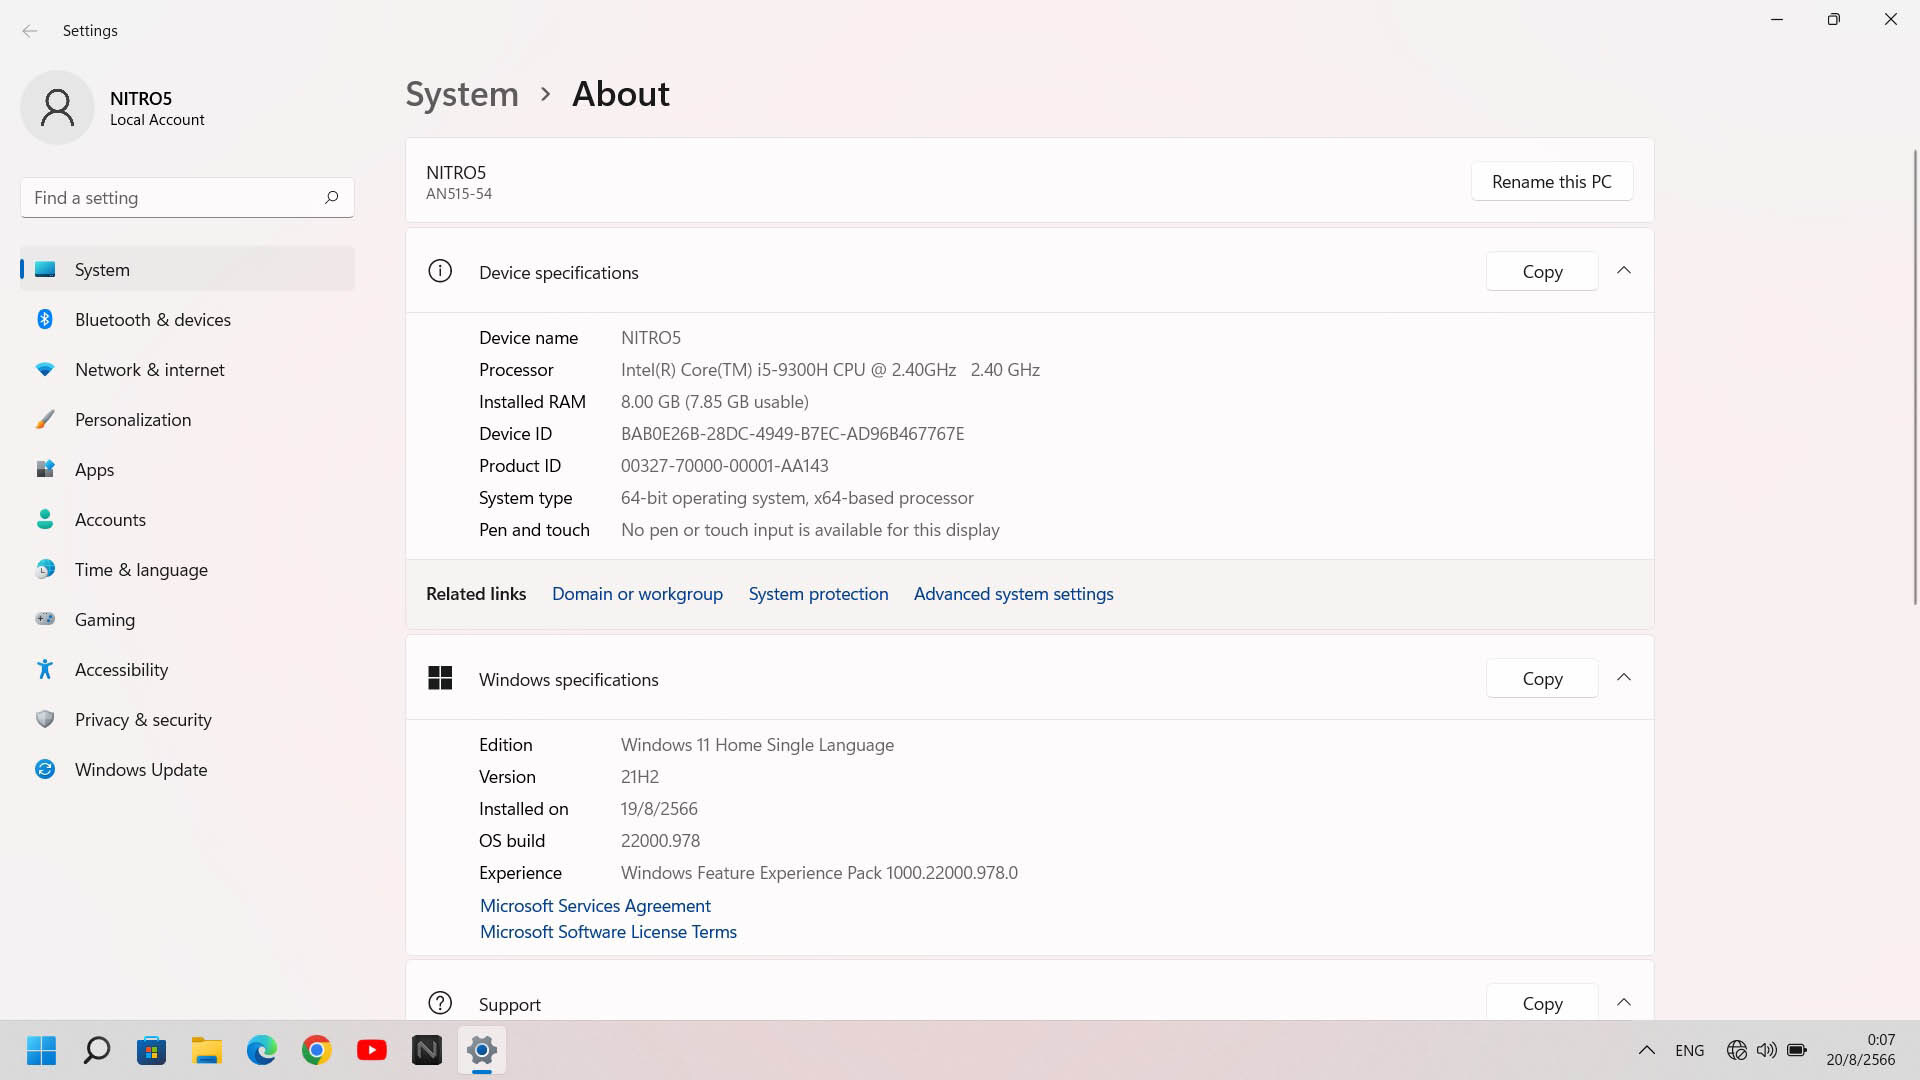
Task: Open clock and date flyout
Action: pyautogui.click(x=1861, y=1050)
